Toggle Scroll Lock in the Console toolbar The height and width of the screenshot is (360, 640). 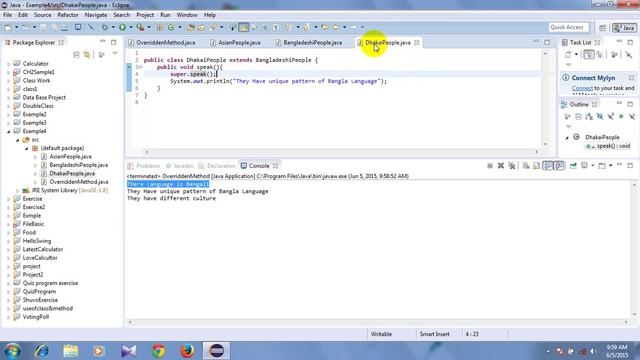[x=537, y=166]
